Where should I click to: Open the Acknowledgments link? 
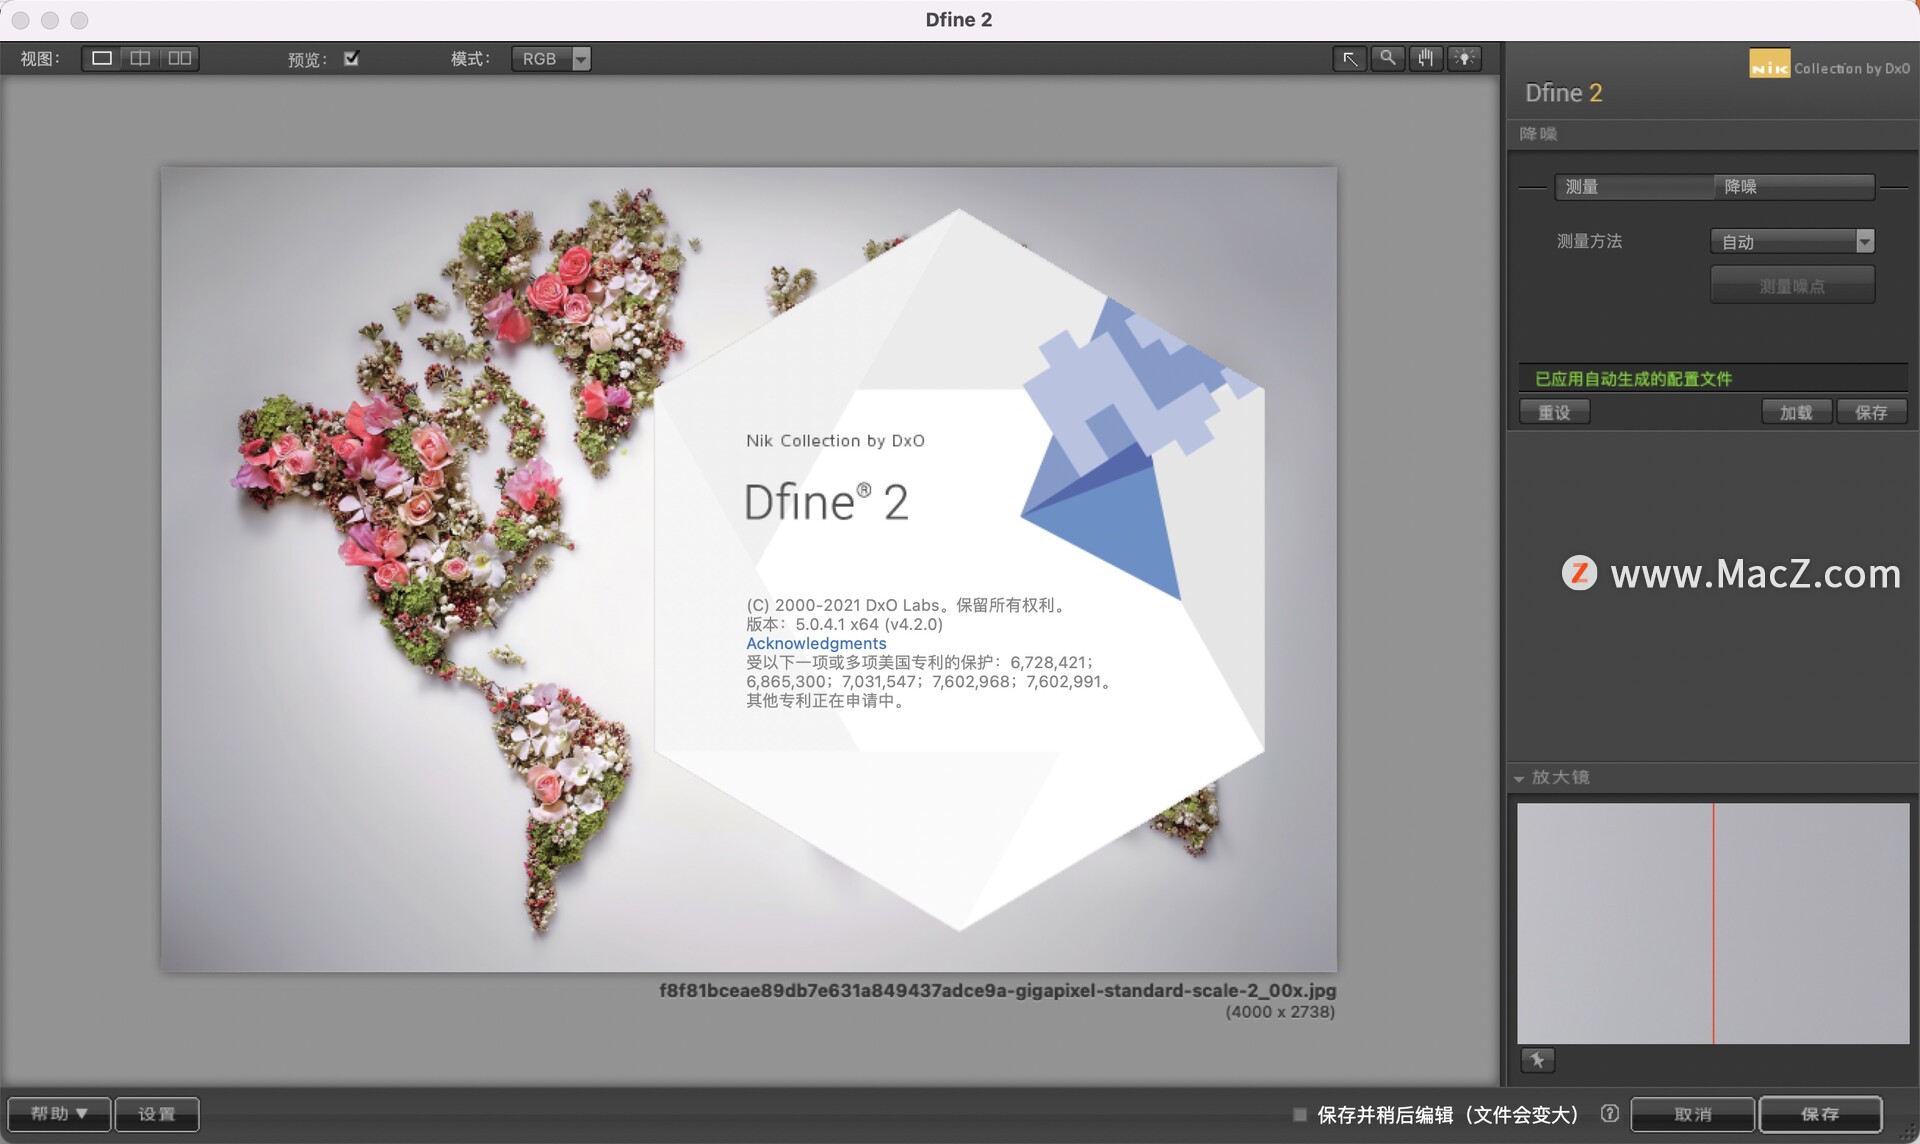pos(816,643)
